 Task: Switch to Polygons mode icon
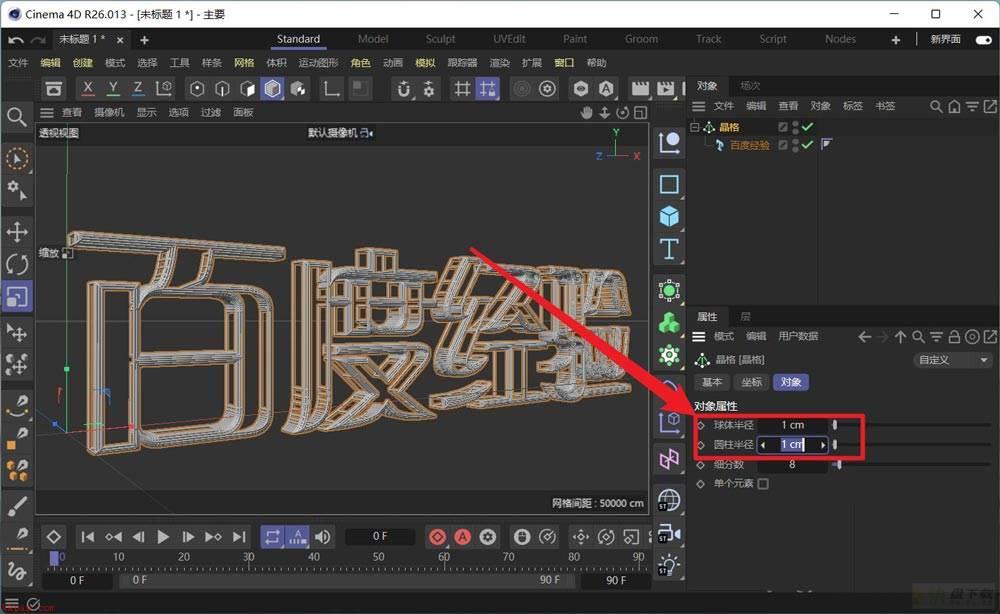(247, 89)
